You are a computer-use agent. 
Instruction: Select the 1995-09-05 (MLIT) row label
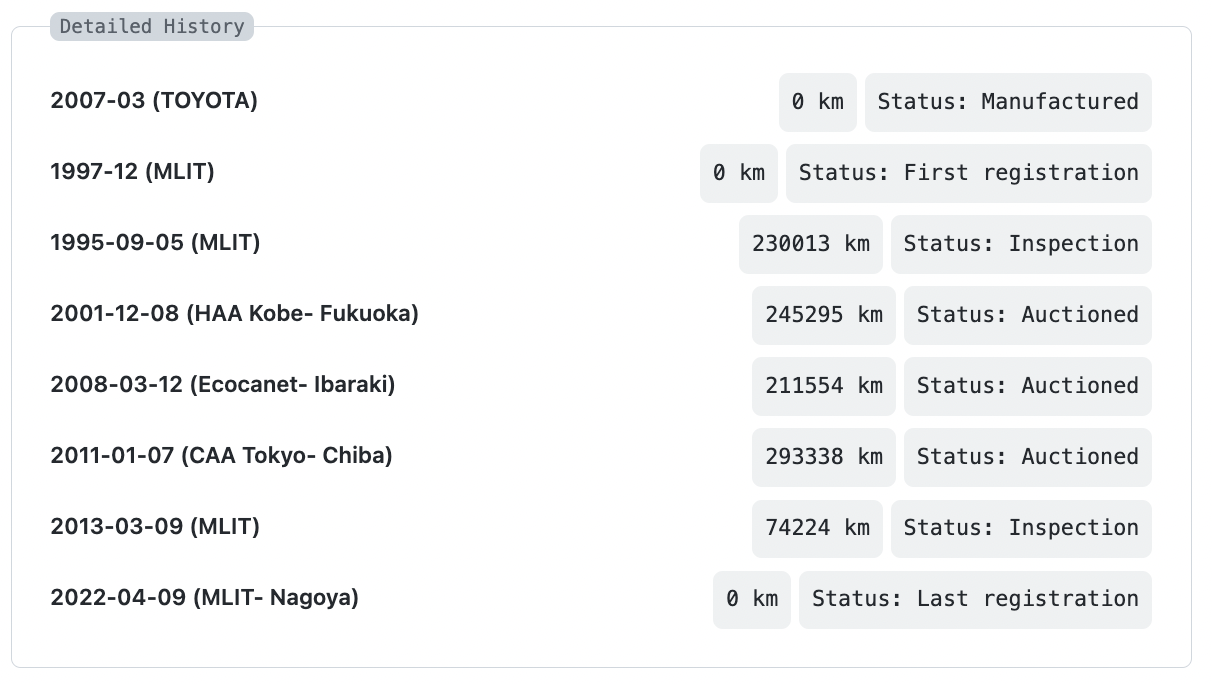[155, 242]
